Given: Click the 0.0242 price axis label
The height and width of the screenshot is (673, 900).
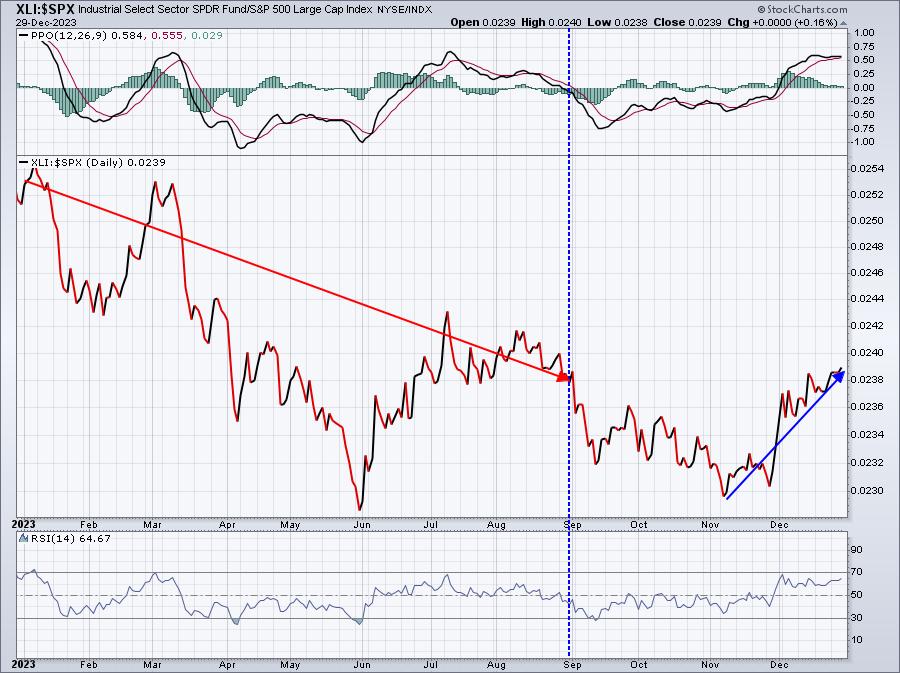Looking at the screenshot, I should pyautogui.click(x=867, y=325).
